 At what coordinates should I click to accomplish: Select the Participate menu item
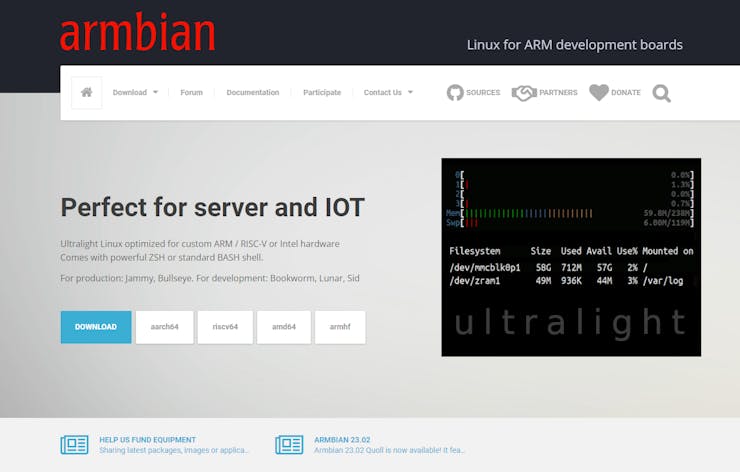tap(322, 93)
